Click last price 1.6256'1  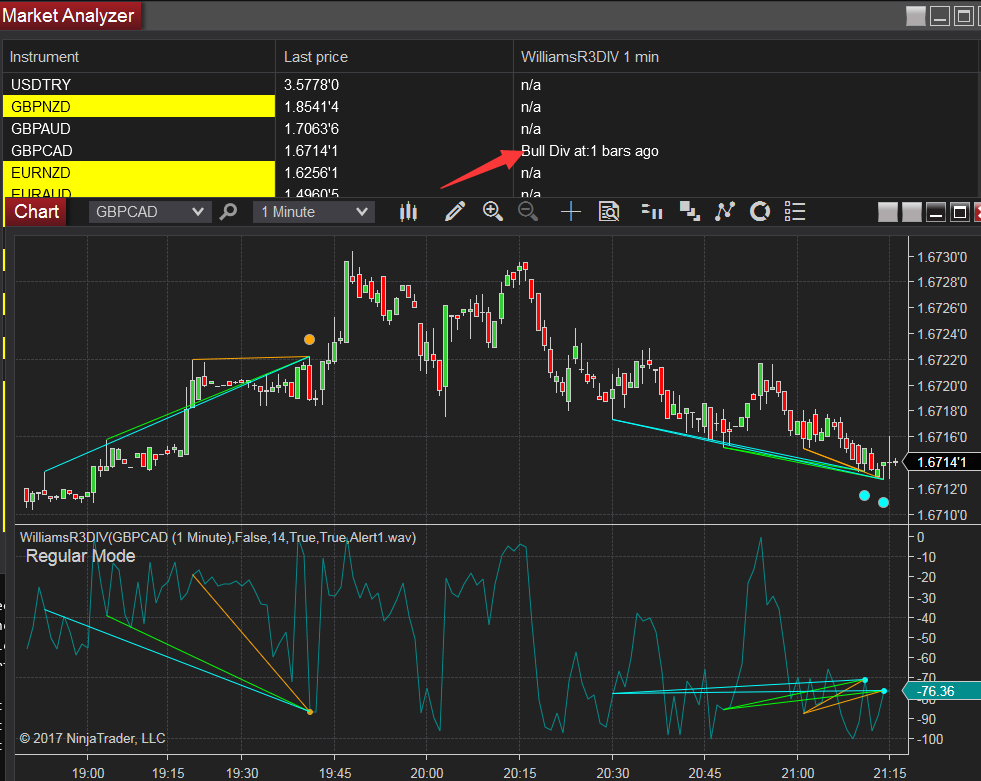(x=311, y=172)
